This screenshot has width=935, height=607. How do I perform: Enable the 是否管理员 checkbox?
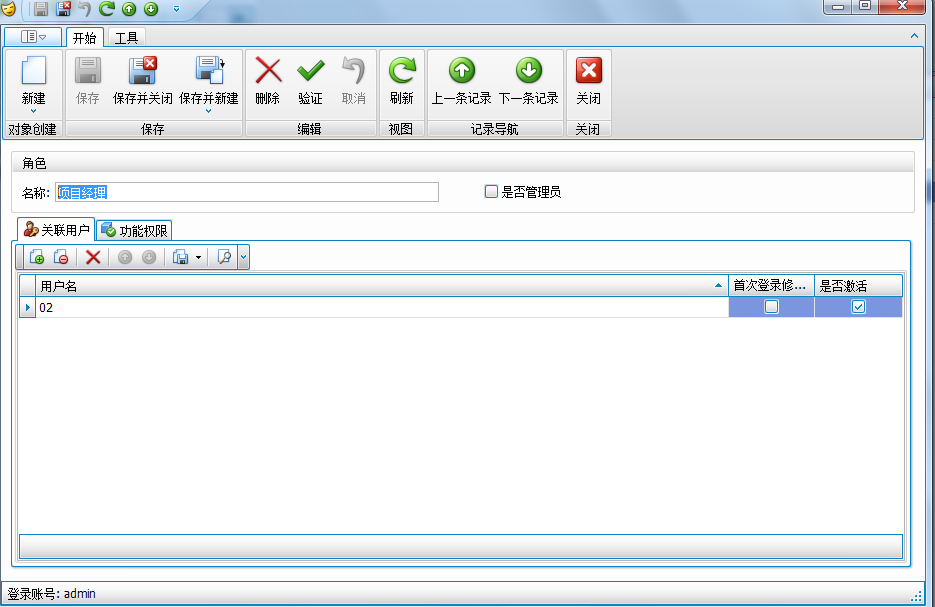click(491, 191)
